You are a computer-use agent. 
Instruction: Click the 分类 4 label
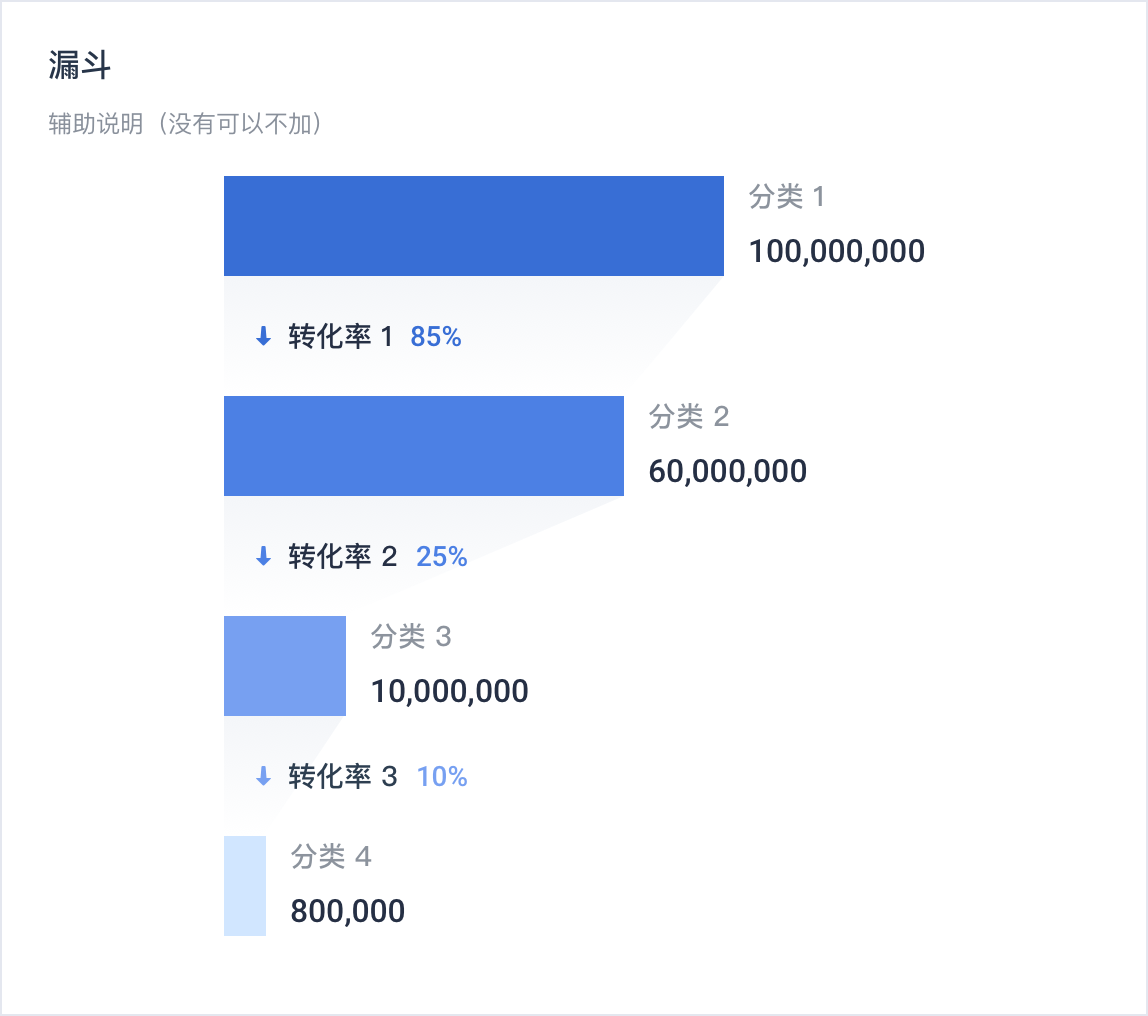(x=331, y=857)
